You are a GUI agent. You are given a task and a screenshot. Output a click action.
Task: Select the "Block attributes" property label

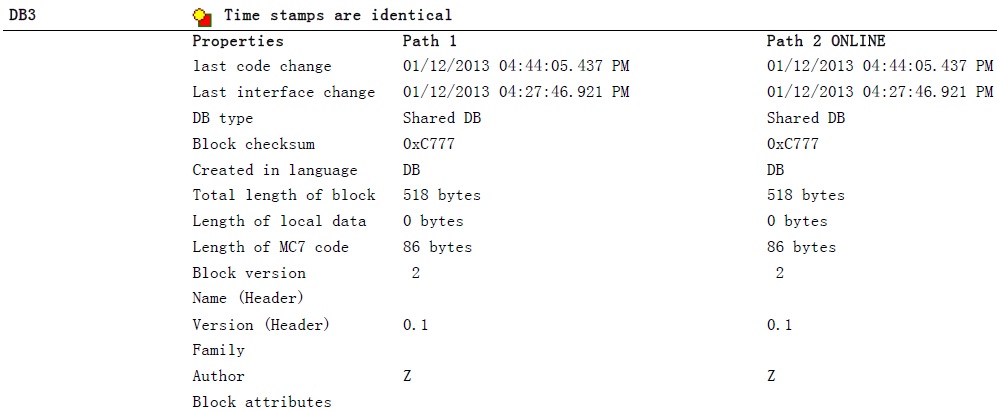[x=261, y=402]
